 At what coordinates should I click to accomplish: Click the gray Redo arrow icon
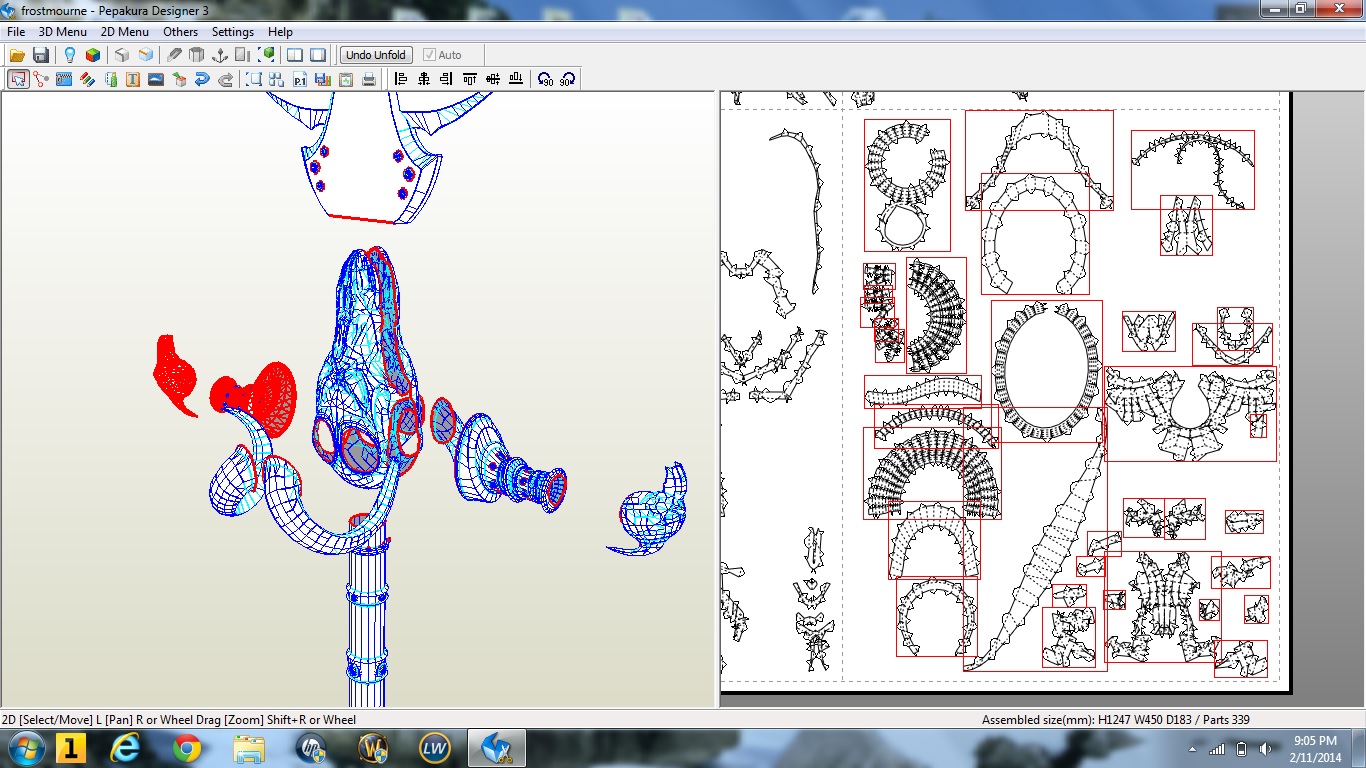225,79
